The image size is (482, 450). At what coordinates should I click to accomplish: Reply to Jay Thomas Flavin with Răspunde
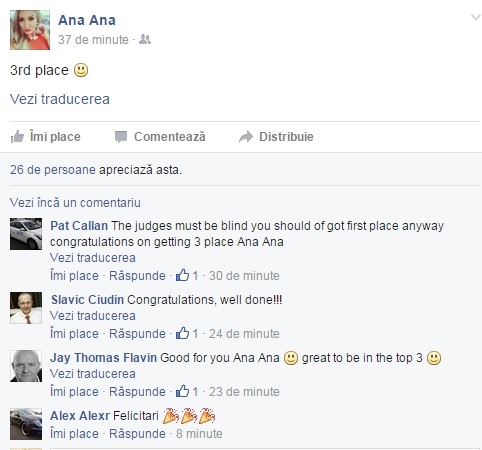point(137,392)
